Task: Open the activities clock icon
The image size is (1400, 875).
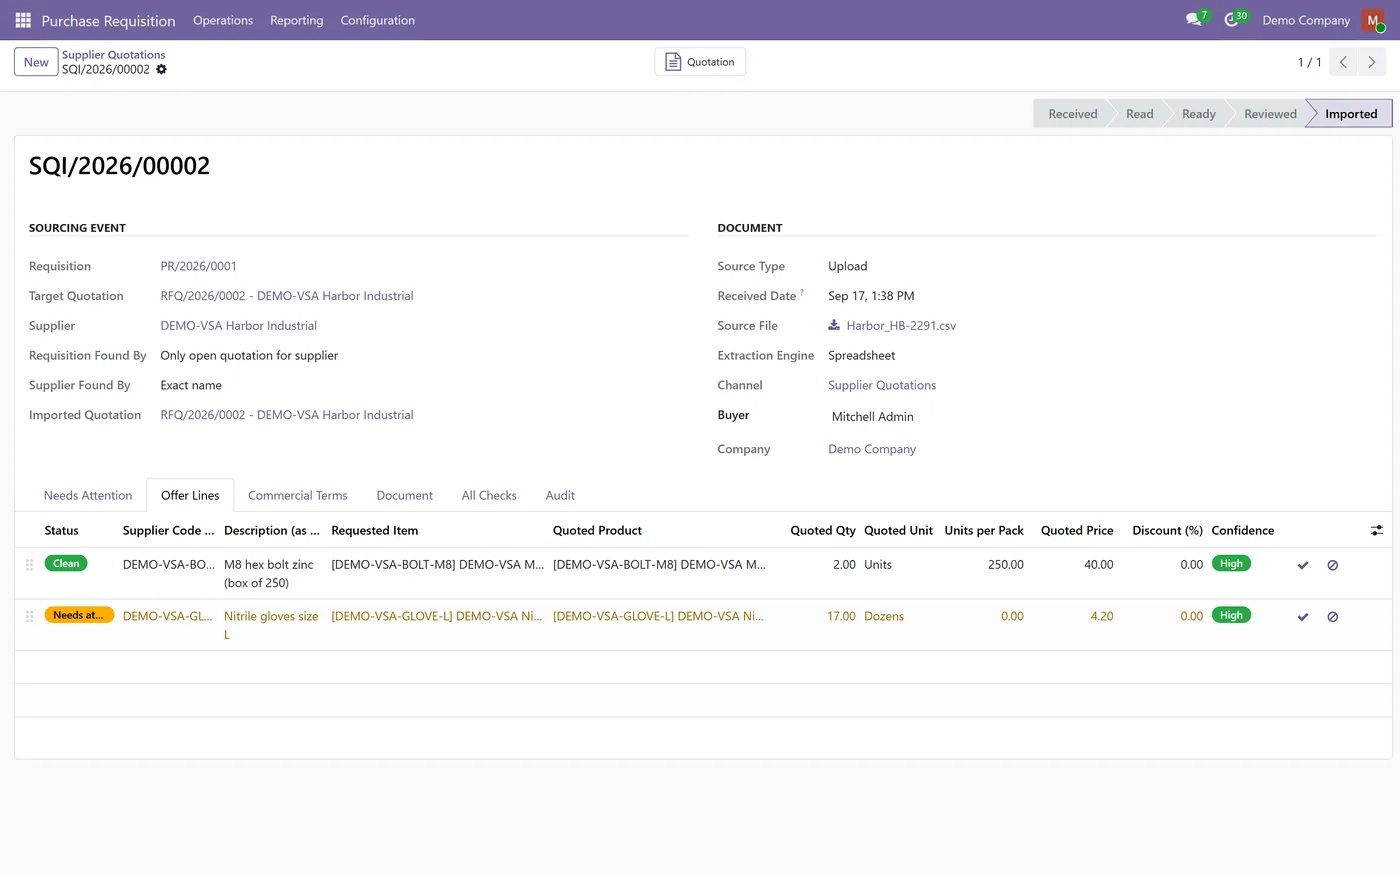Action: [x=1232, y=20]
